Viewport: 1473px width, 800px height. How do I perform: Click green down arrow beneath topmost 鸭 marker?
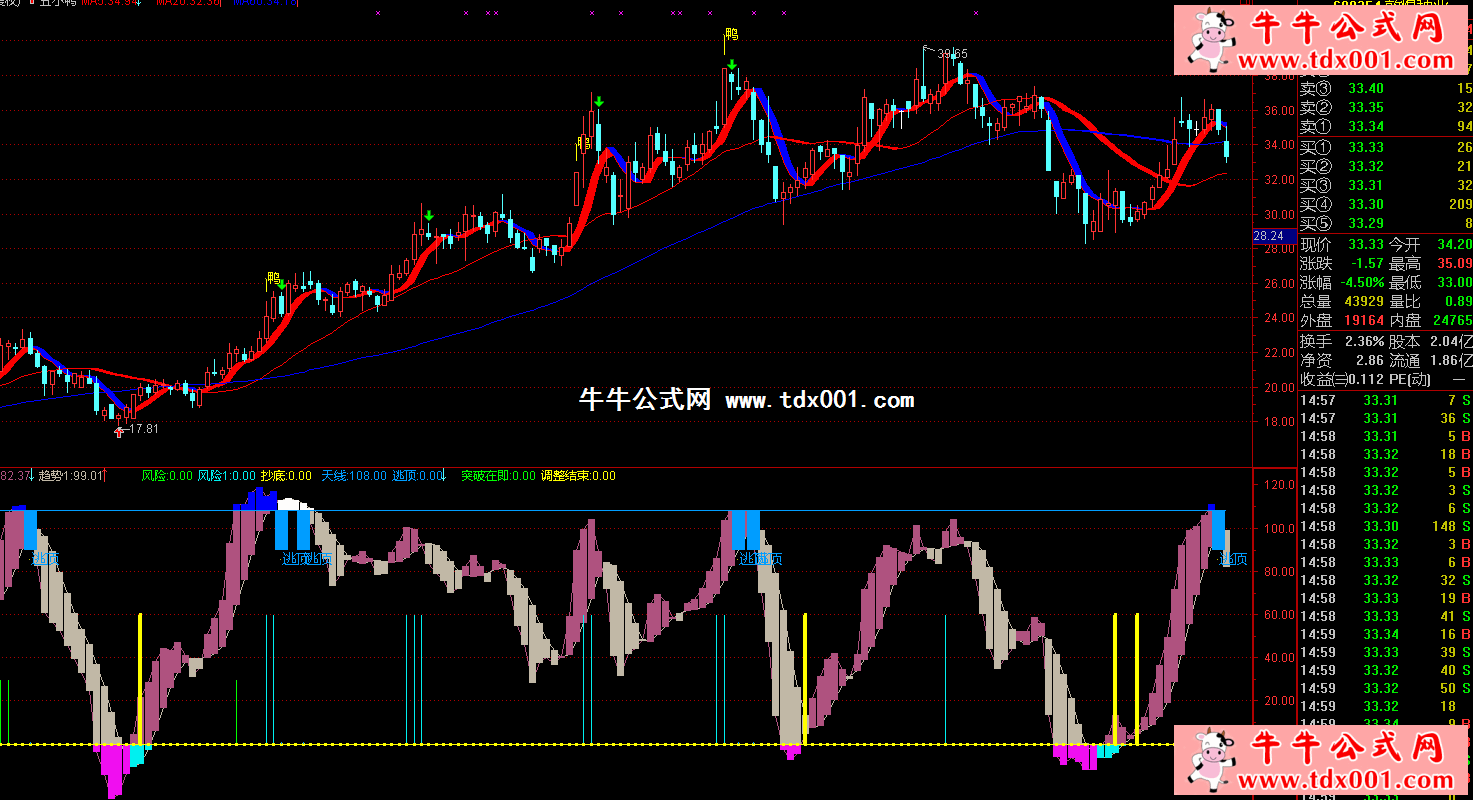tap(732, 66)
